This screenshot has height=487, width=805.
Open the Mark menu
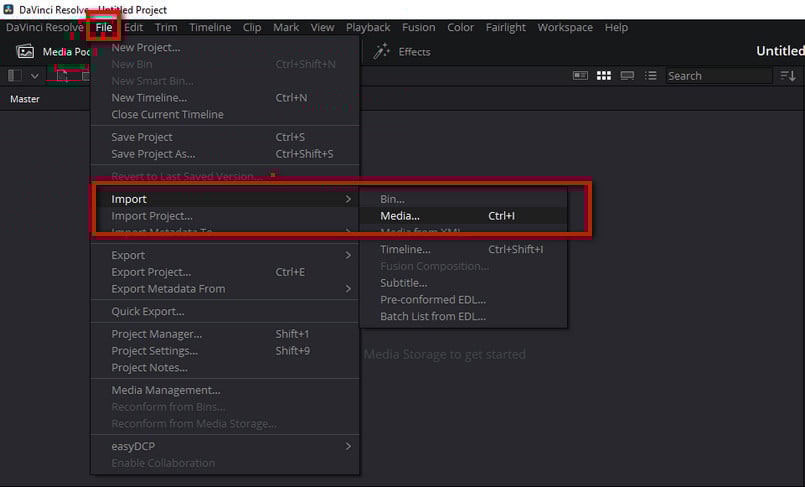coord(286,27)
